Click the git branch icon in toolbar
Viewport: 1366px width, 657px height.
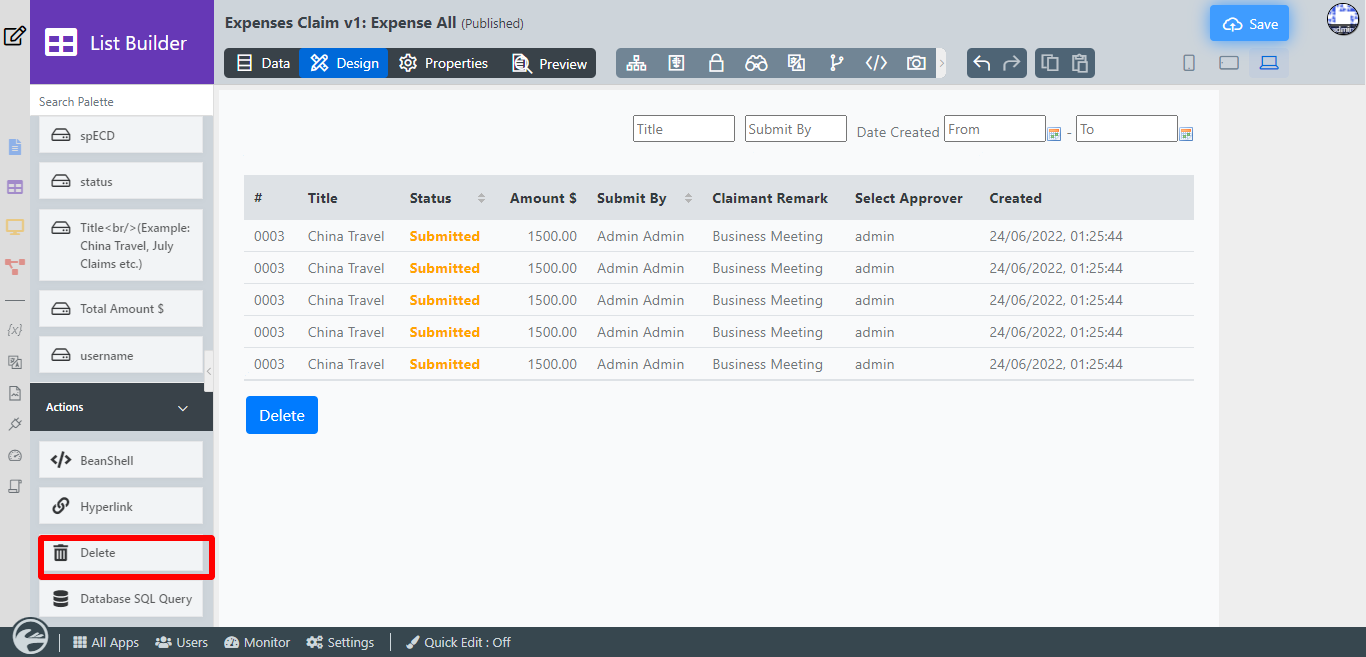coord(836,63)
